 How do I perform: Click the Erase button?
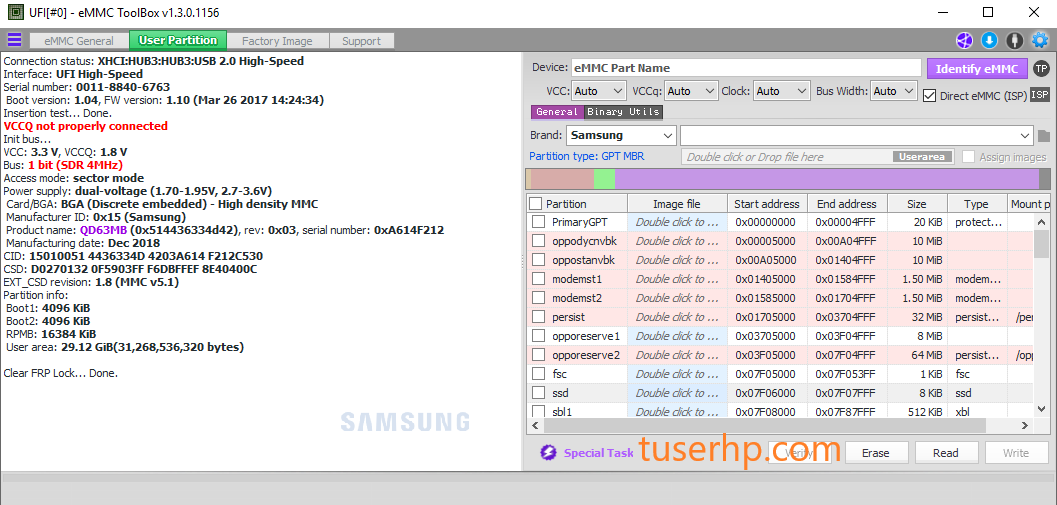coord(876,453)
